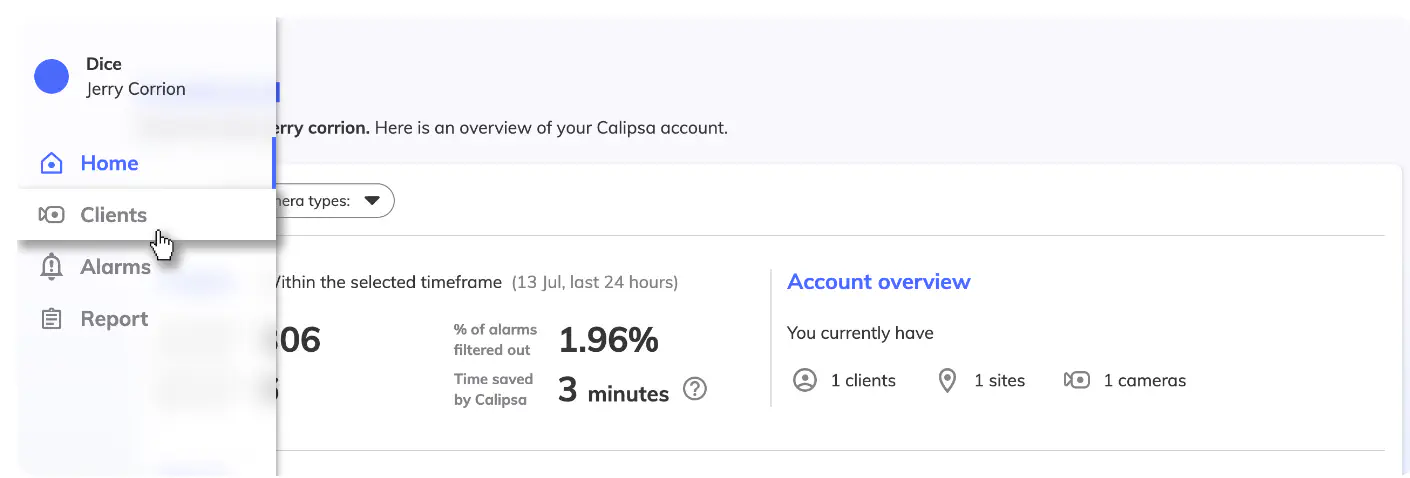Click the cameras icon in account overview
The image size is (1410, 478).
1077,380
